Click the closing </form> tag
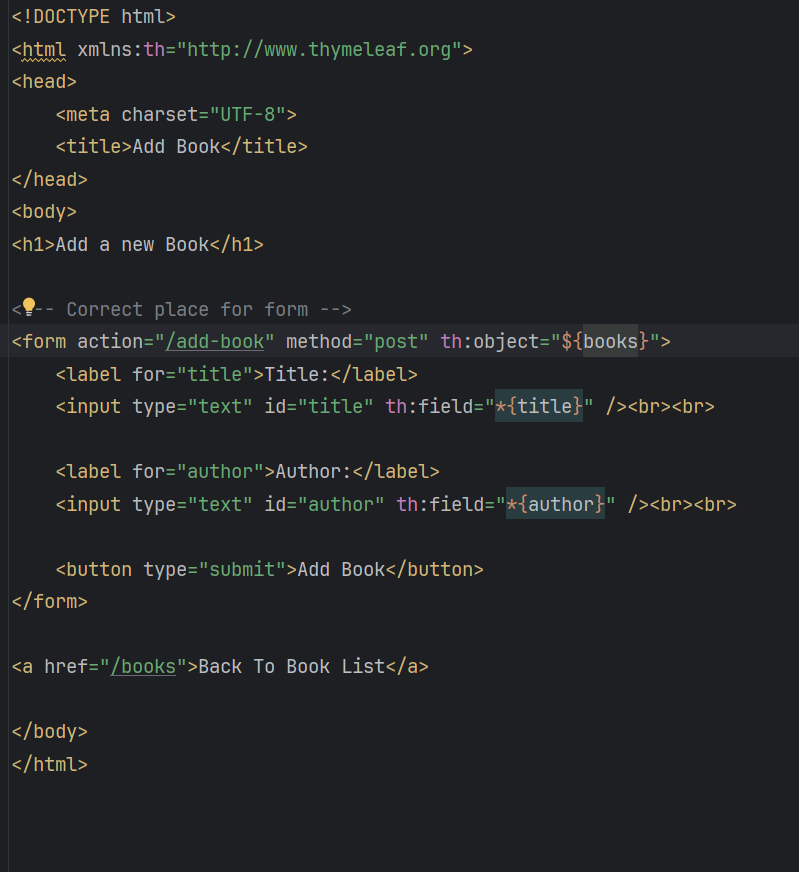This screenshot has height=872, width=799. pos(49,602)
